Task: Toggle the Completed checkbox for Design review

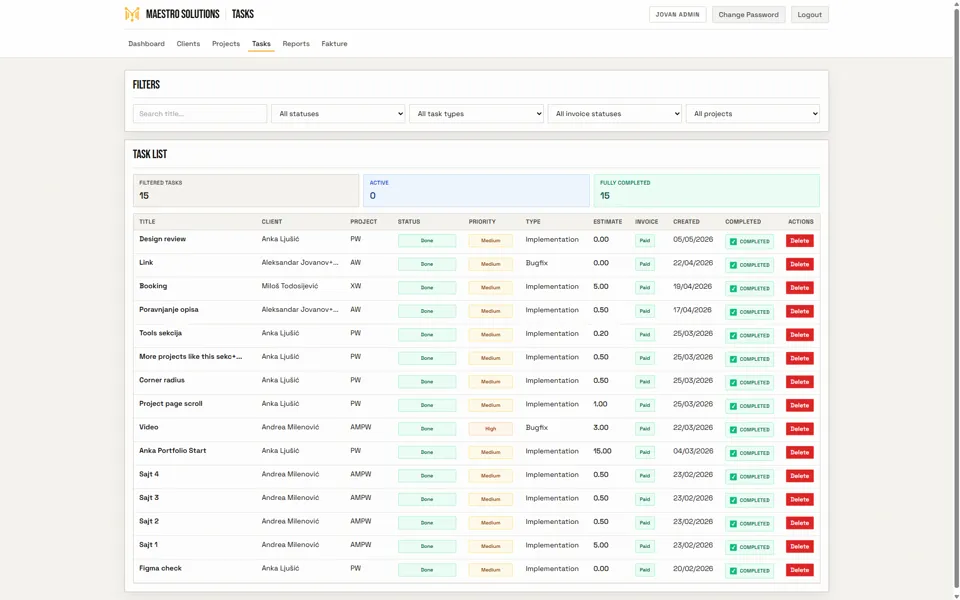Action: click(x=733, y=241)
